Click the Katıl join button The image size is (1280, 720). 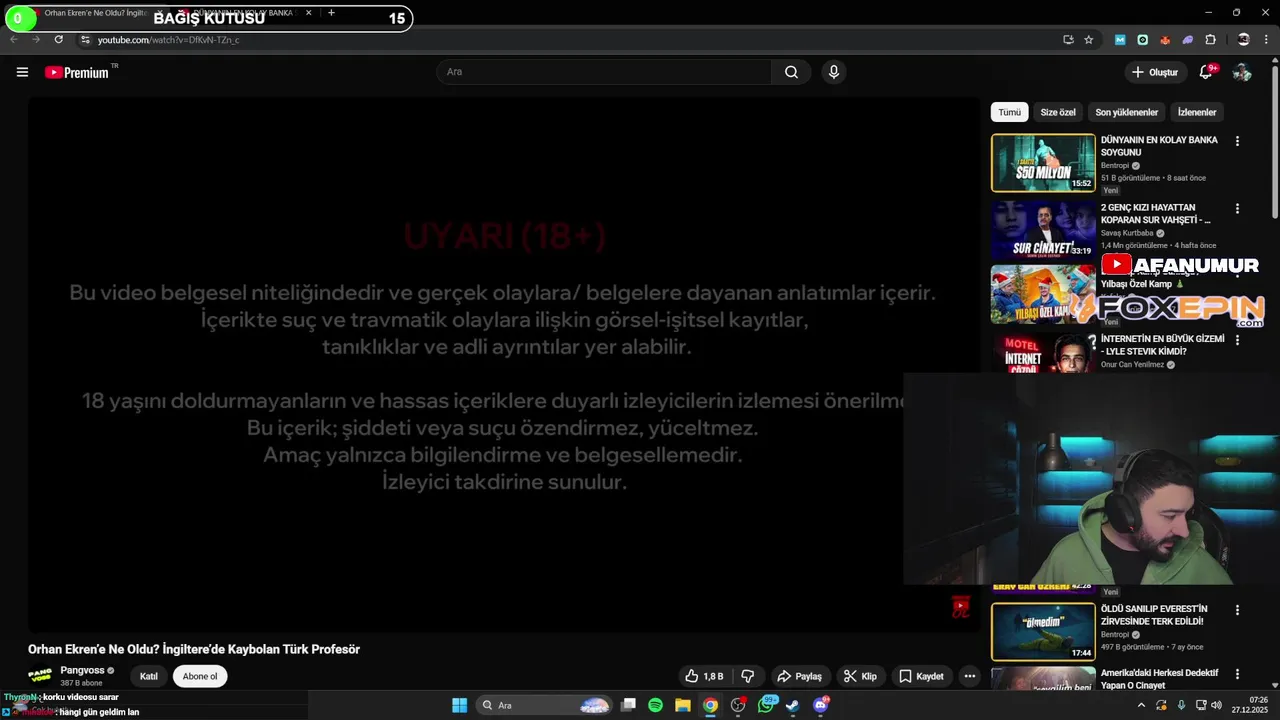[x=148, y=676]
